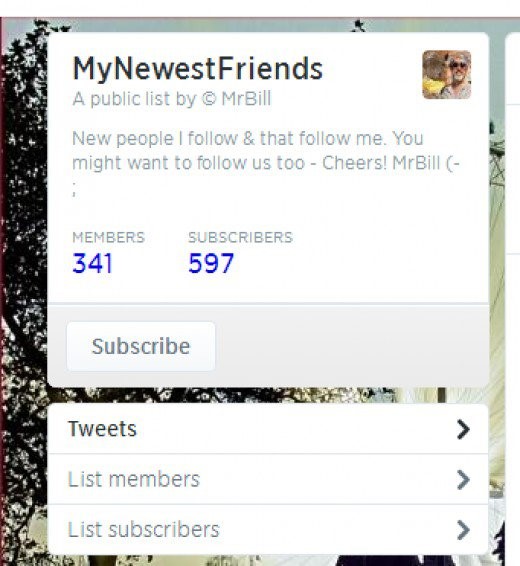Click the tree background image on the left
The width and height of the screenshot is (520, 566).
pyautogui.click(x=23, y=289)
